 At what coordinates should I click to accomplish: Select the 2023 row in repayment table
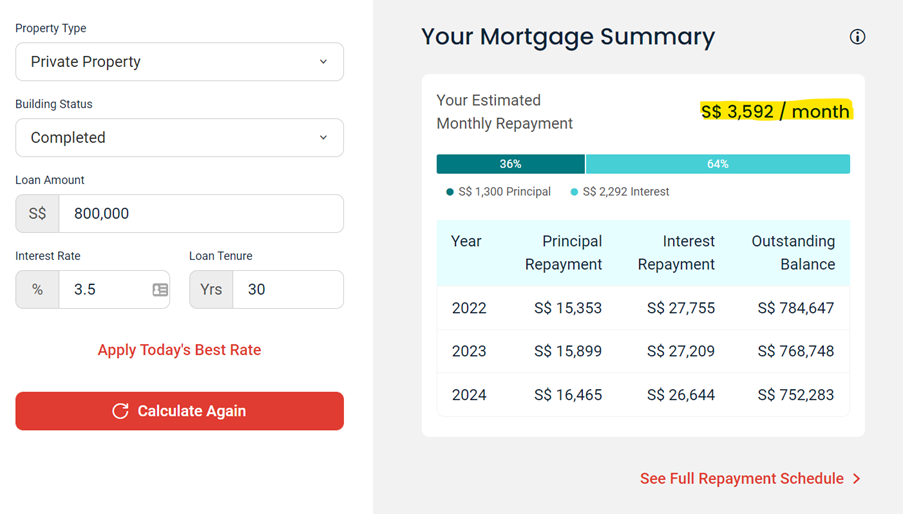click(x=643, y=351)
